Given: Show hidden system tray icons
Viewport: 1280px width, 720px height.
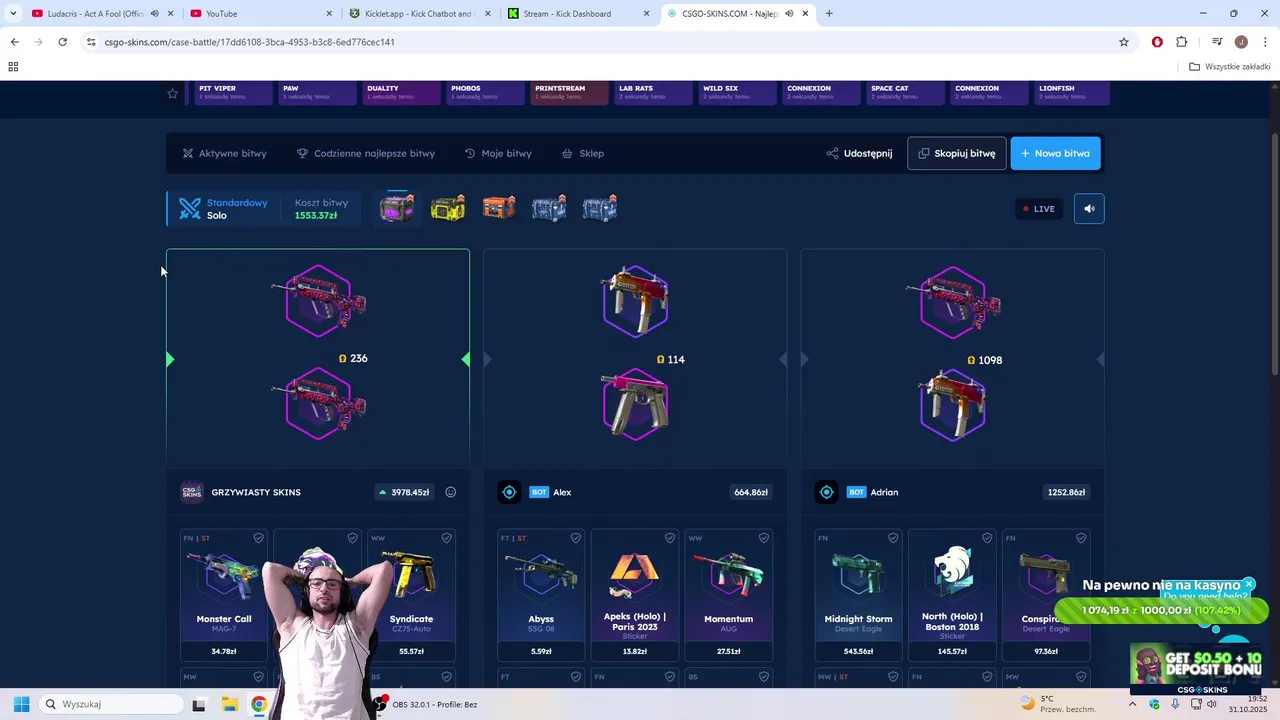Looking at the screenshot, I should pos(1132,704).
